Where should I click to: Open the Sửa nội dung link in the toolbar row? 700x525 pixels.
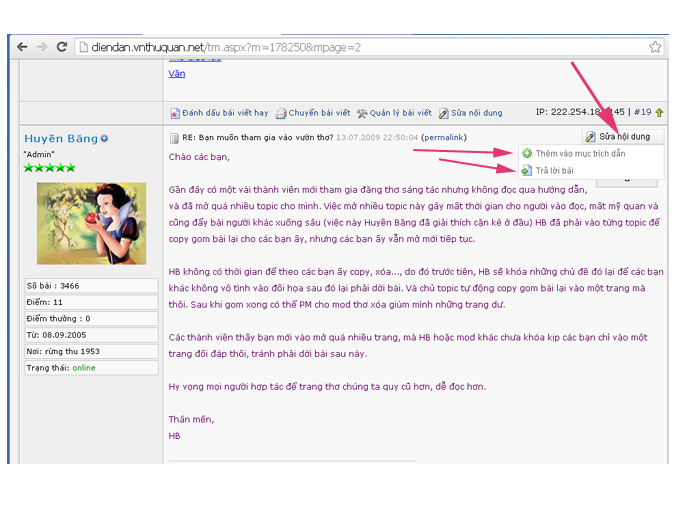(x=476, y=113)
